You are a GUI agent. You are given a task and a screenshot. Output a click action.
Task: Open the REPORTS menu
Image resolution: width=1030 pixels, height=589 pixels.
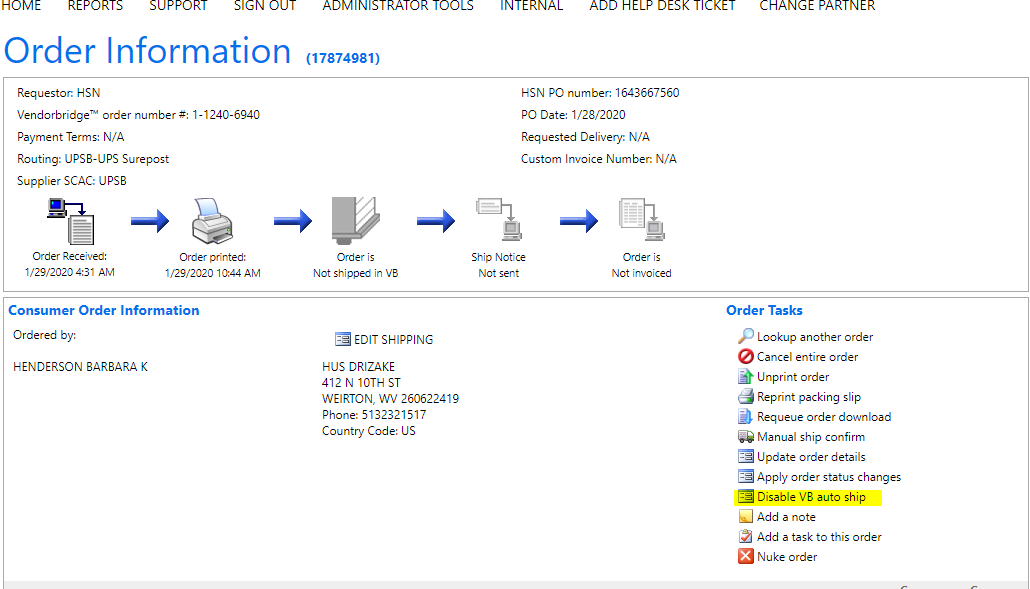tap(95, 5)
